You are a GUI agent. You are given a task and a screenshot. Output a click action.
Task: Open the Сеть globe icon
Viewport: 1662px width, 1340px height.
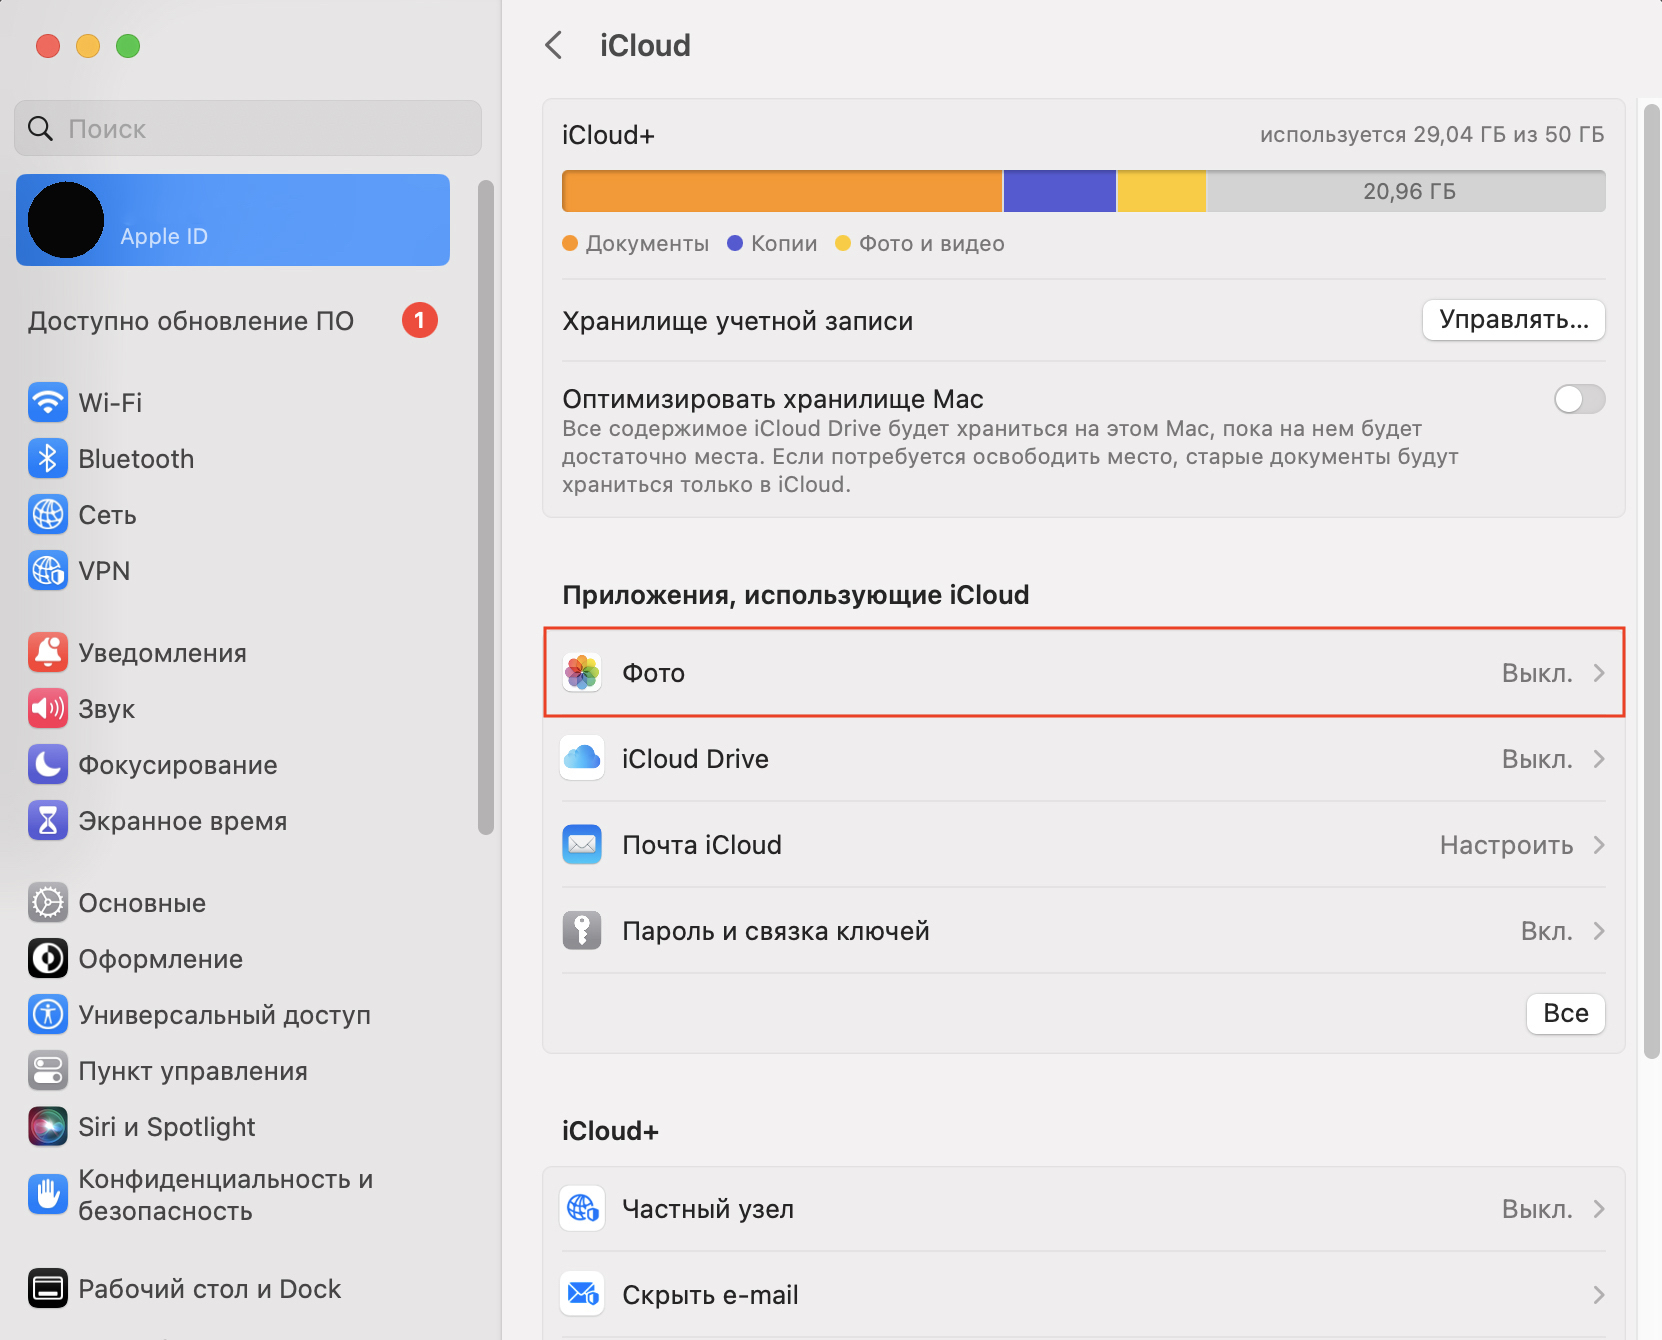click(x=48, y=515)
